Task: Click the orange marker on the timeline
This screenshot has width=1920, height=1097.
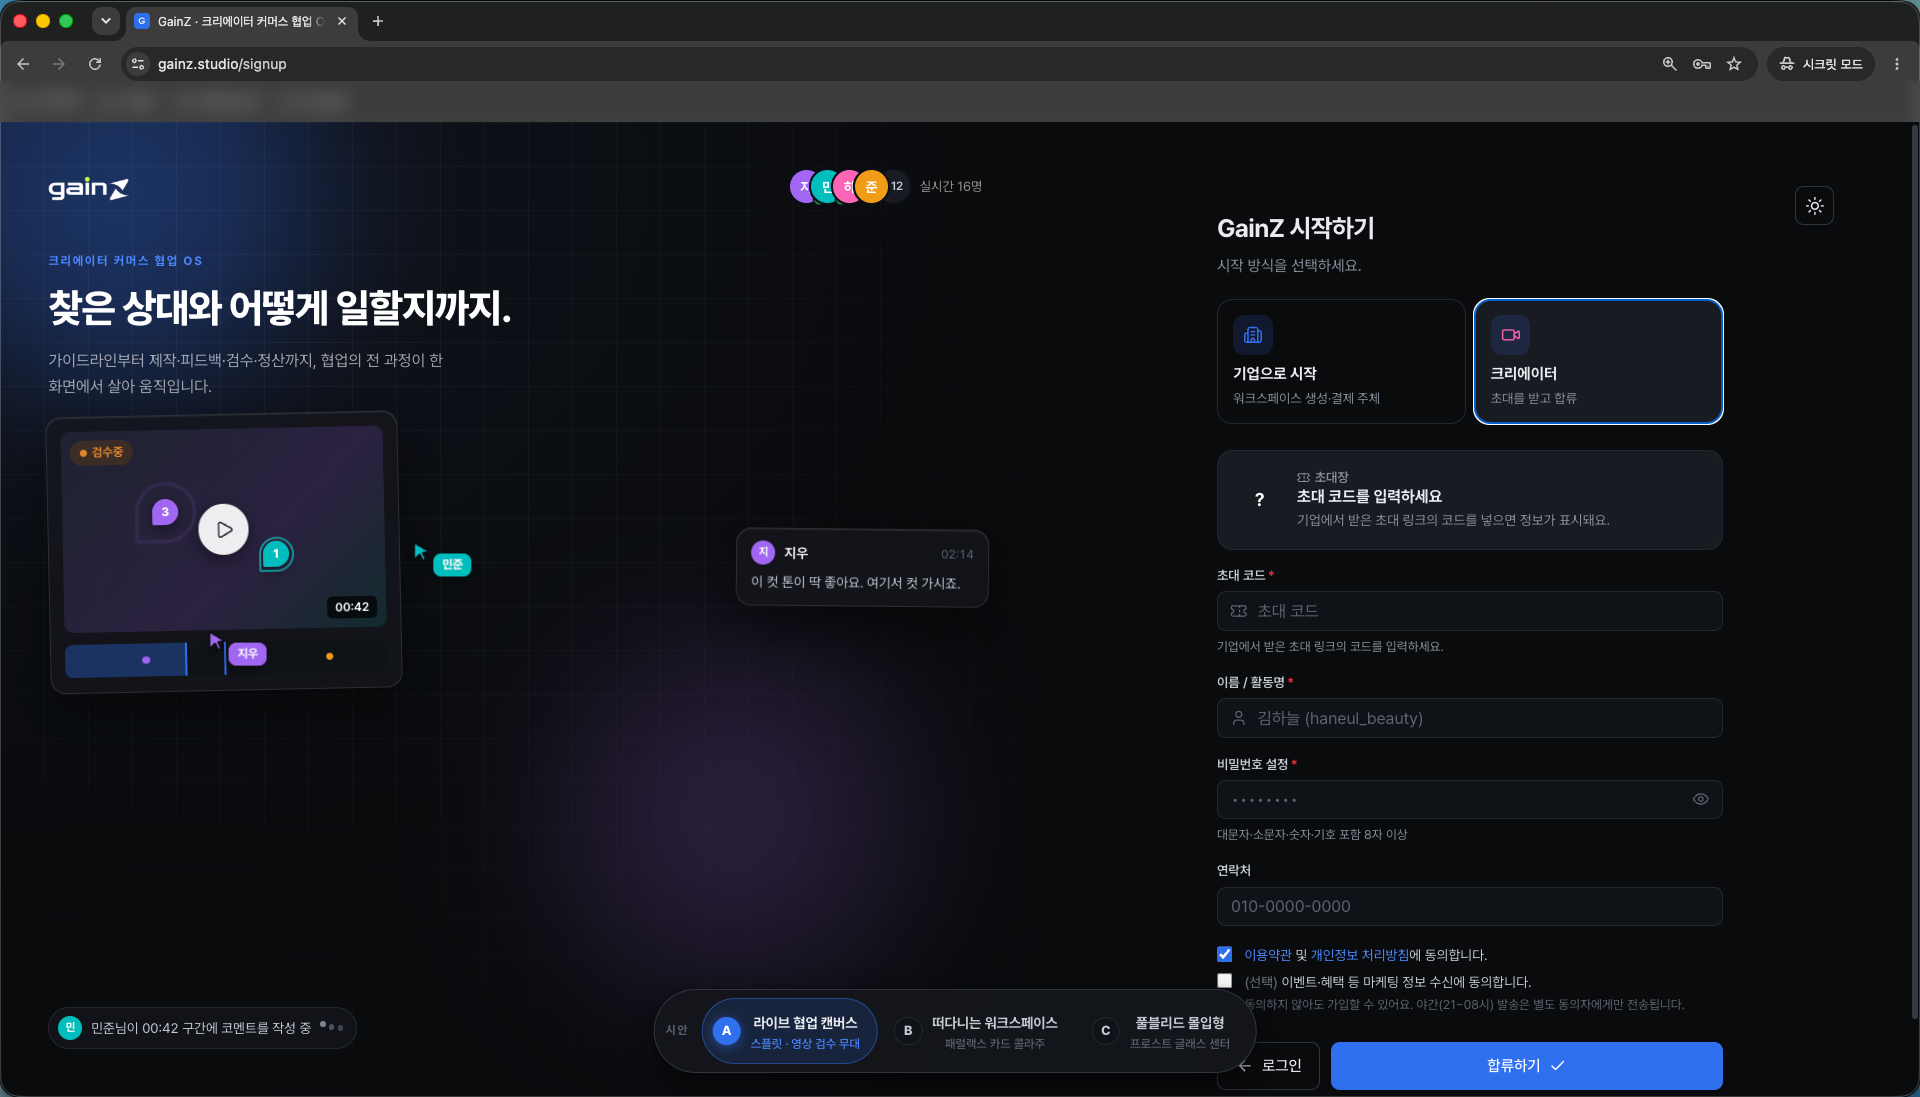Action: pos(329,656)
